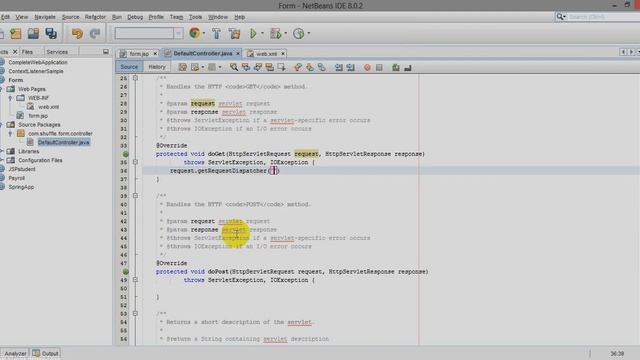
Task: Switch to the form.jsp editor tab
Action: point(139,53)
